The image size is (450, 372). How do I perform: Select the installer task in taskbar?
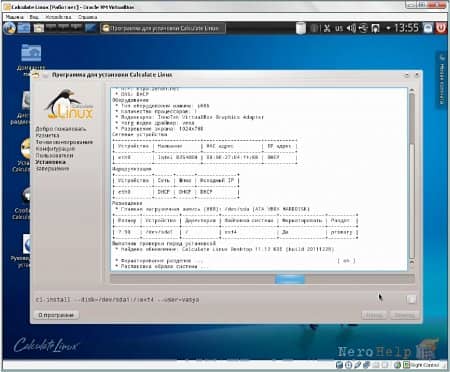(163, 28)
